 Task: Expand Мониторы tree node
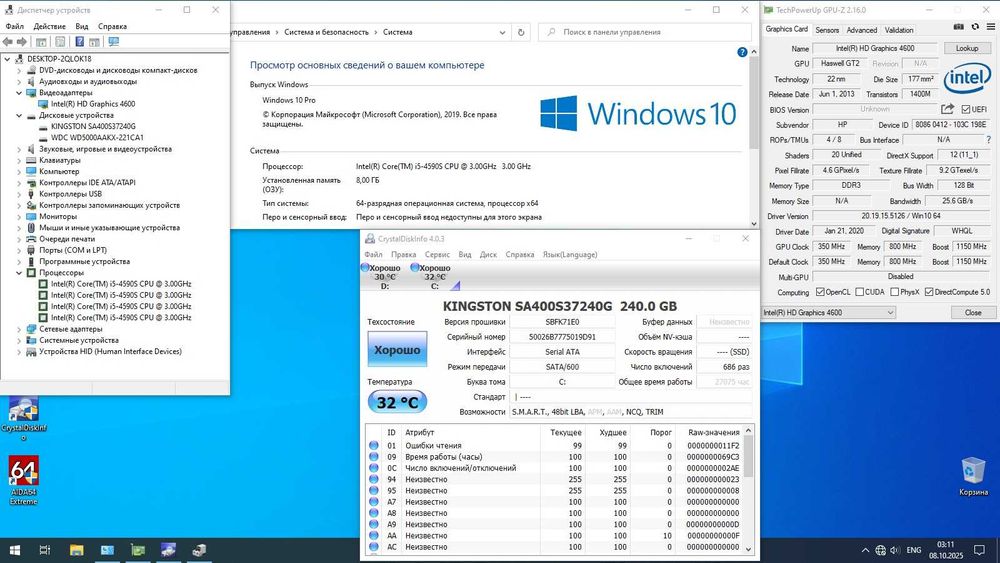click(19, 216)
